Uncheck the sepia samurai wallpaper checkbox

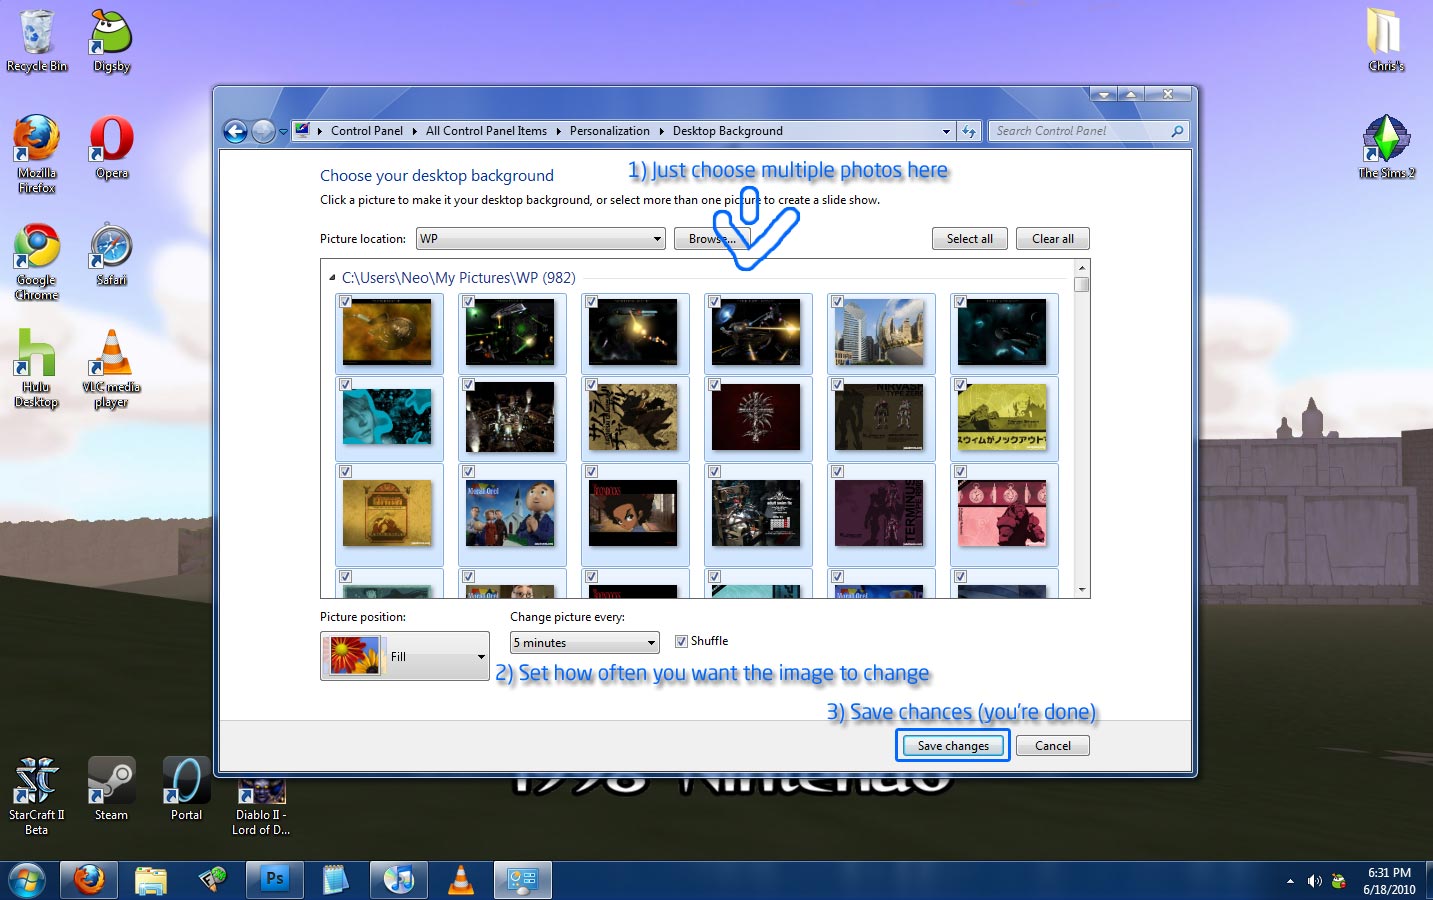pyautogui.click(x=591, y=385)
